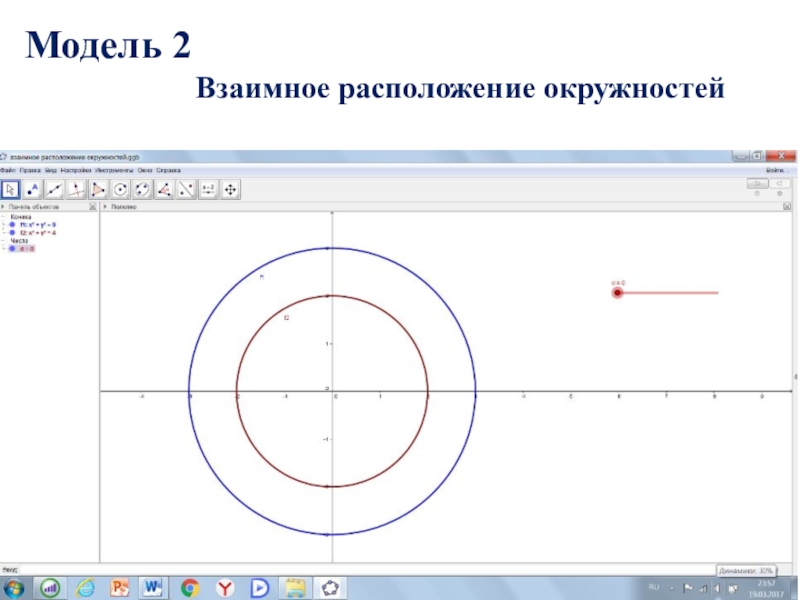Collapse the Коника group in object tree
The height and width of the screenshot is (600, 800).
click(x=4, y=217)
